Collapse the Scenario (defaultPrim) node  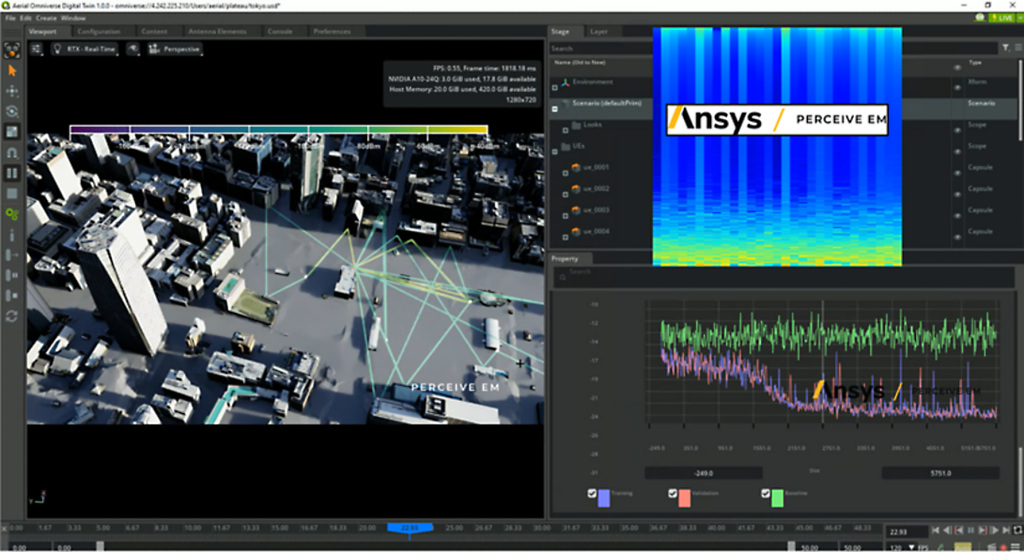tap(555, 108)
